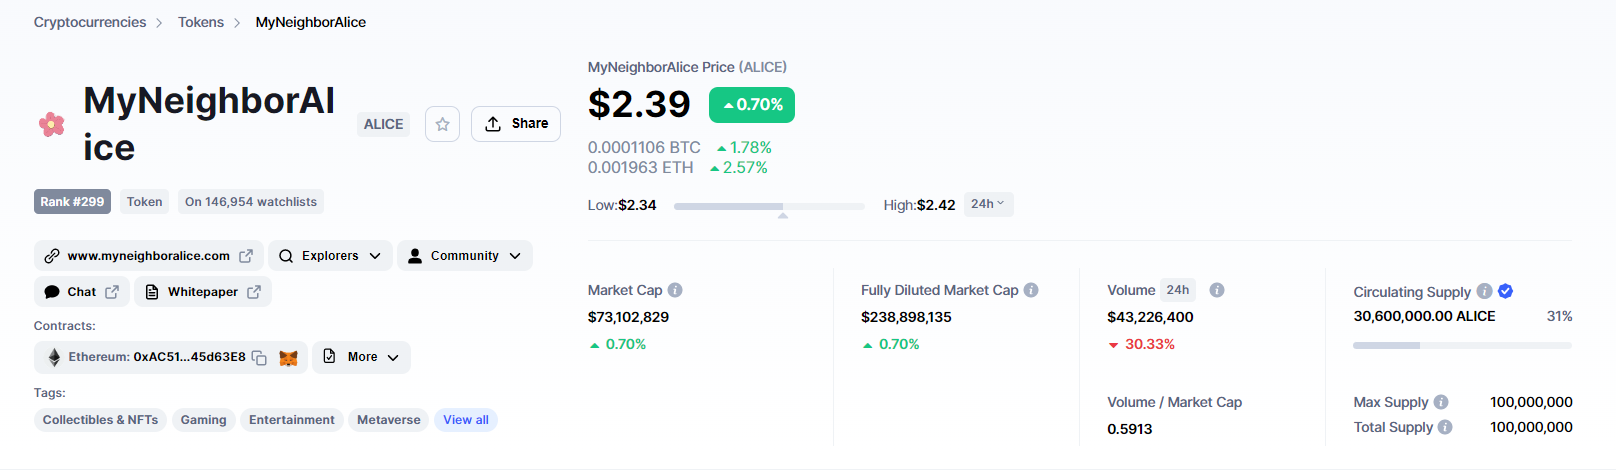
Task: Click the low-high price range bar
Action: pos(769,206)
